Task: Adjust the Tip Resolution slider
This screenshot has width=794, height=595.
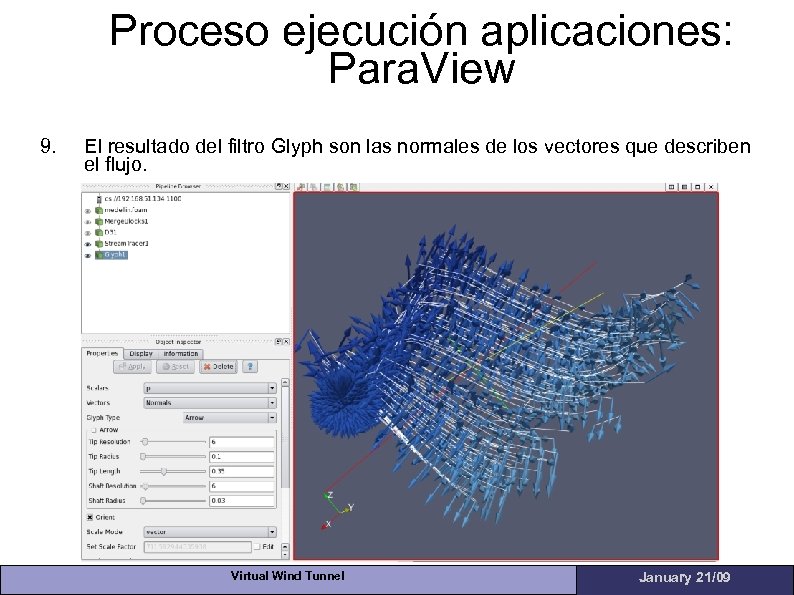Action: [173, 442]
